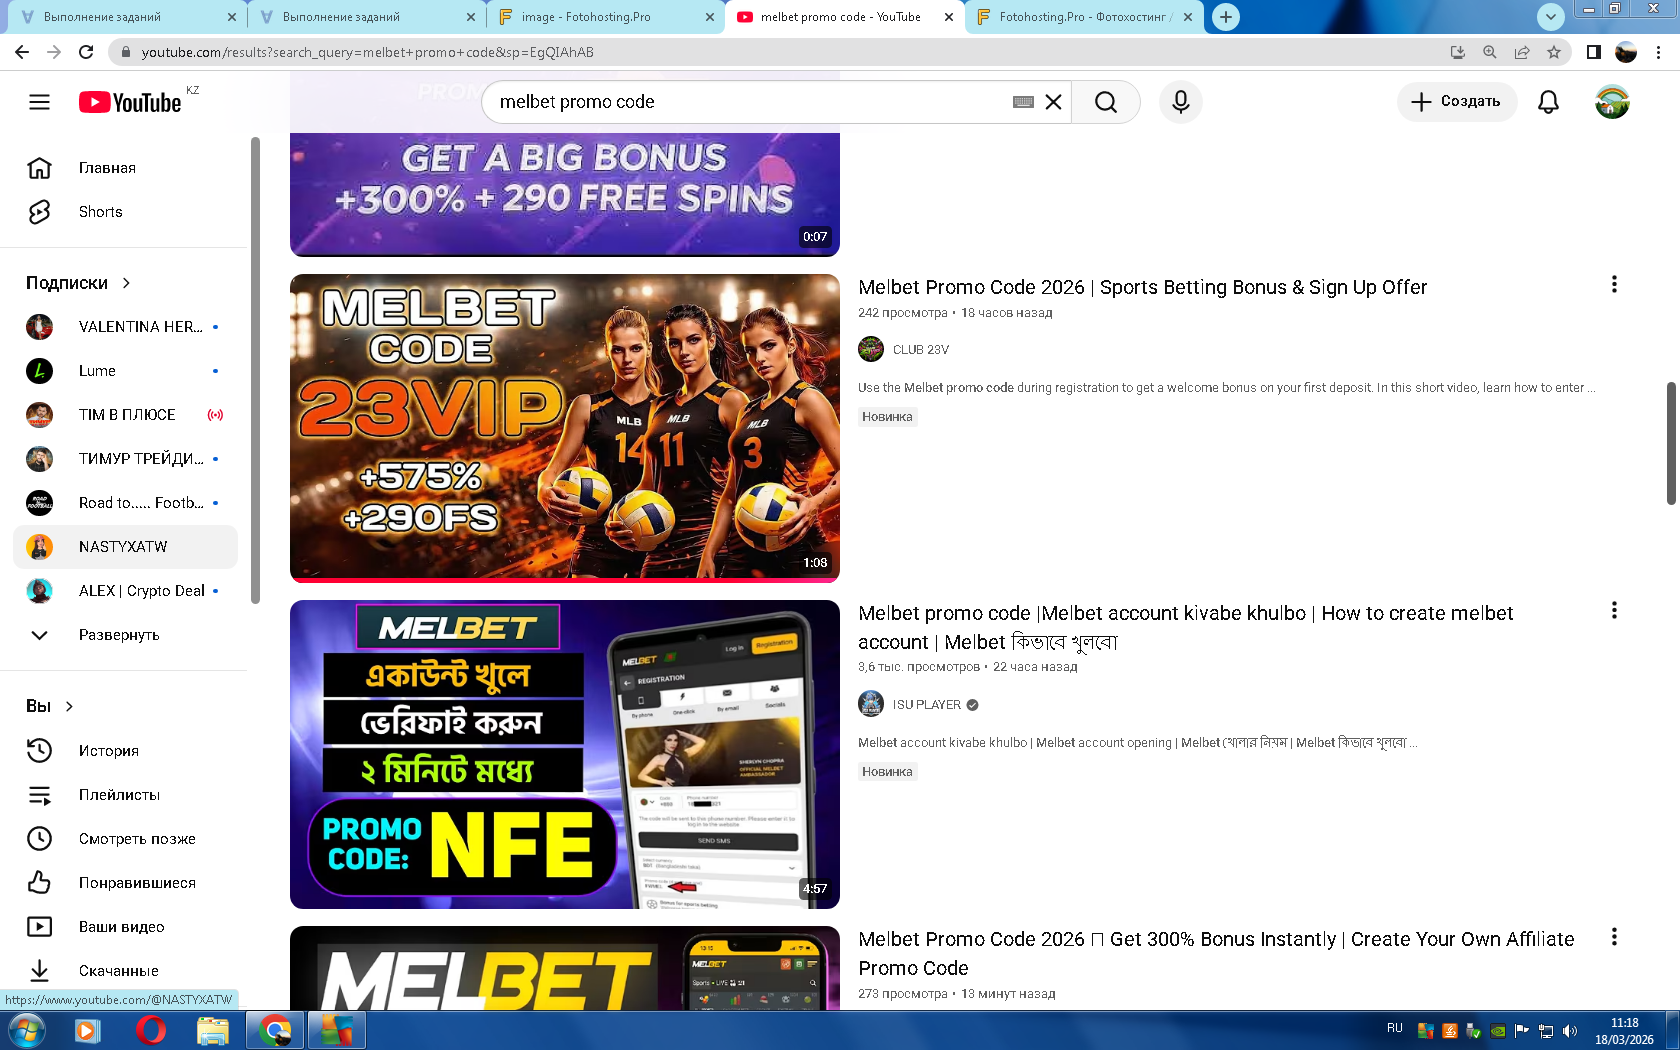
Task: Click the Создать button
Action: pyautogui.click(x=1457, y=102)
